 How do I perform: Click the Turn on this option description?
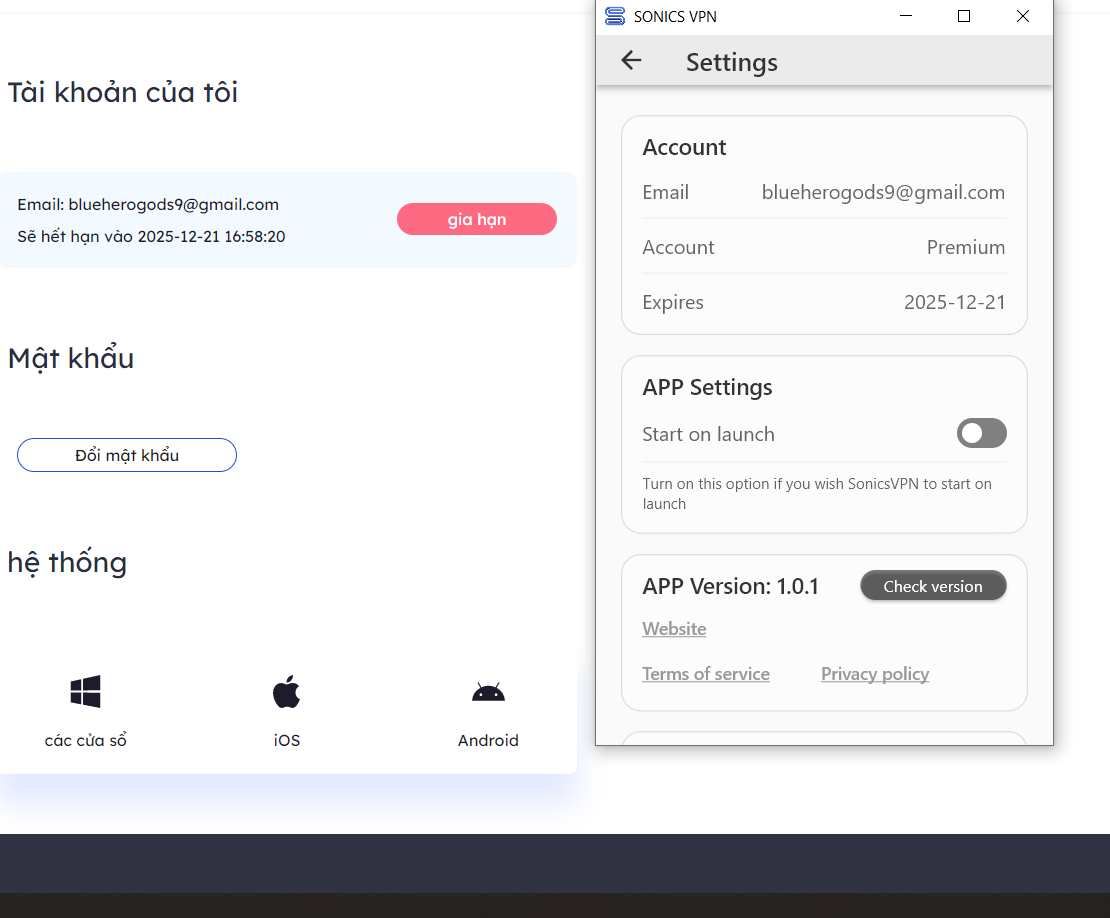[817, 493]
